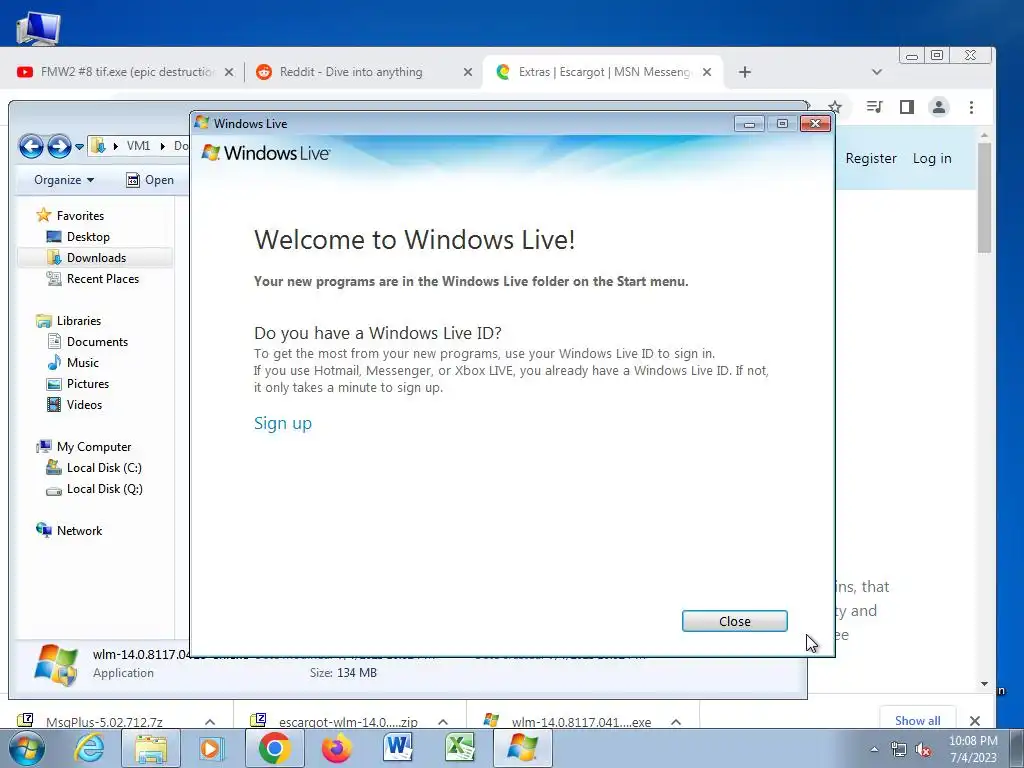Close the Chrome downloads bar
The image size is (1024, 768).
[x=974, y=720]
